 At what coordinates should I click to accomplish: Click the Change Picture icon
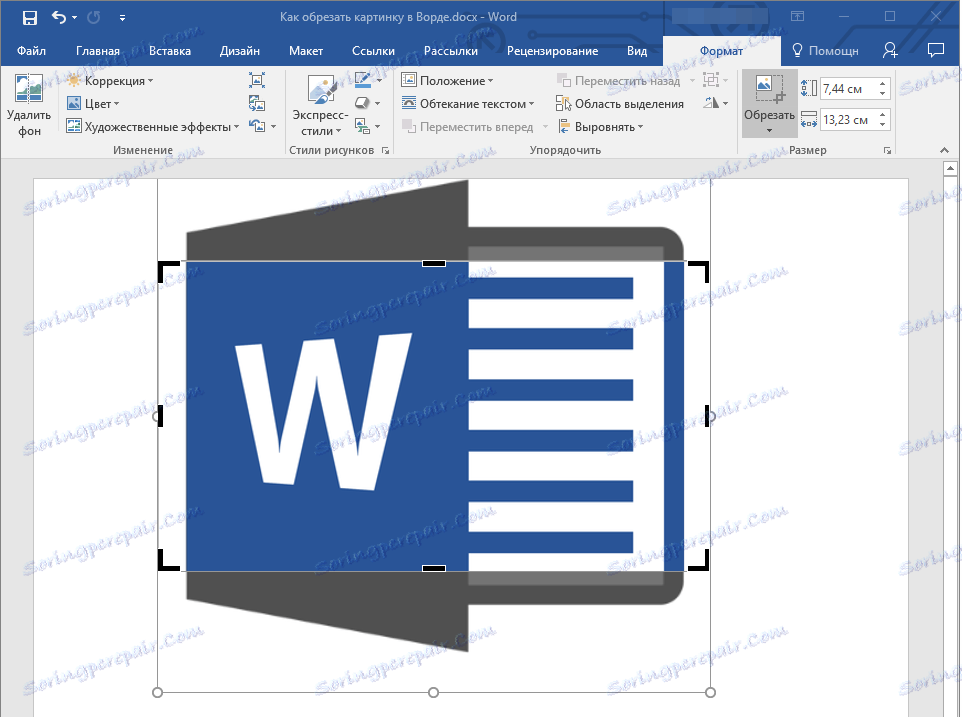pos(256,103)
